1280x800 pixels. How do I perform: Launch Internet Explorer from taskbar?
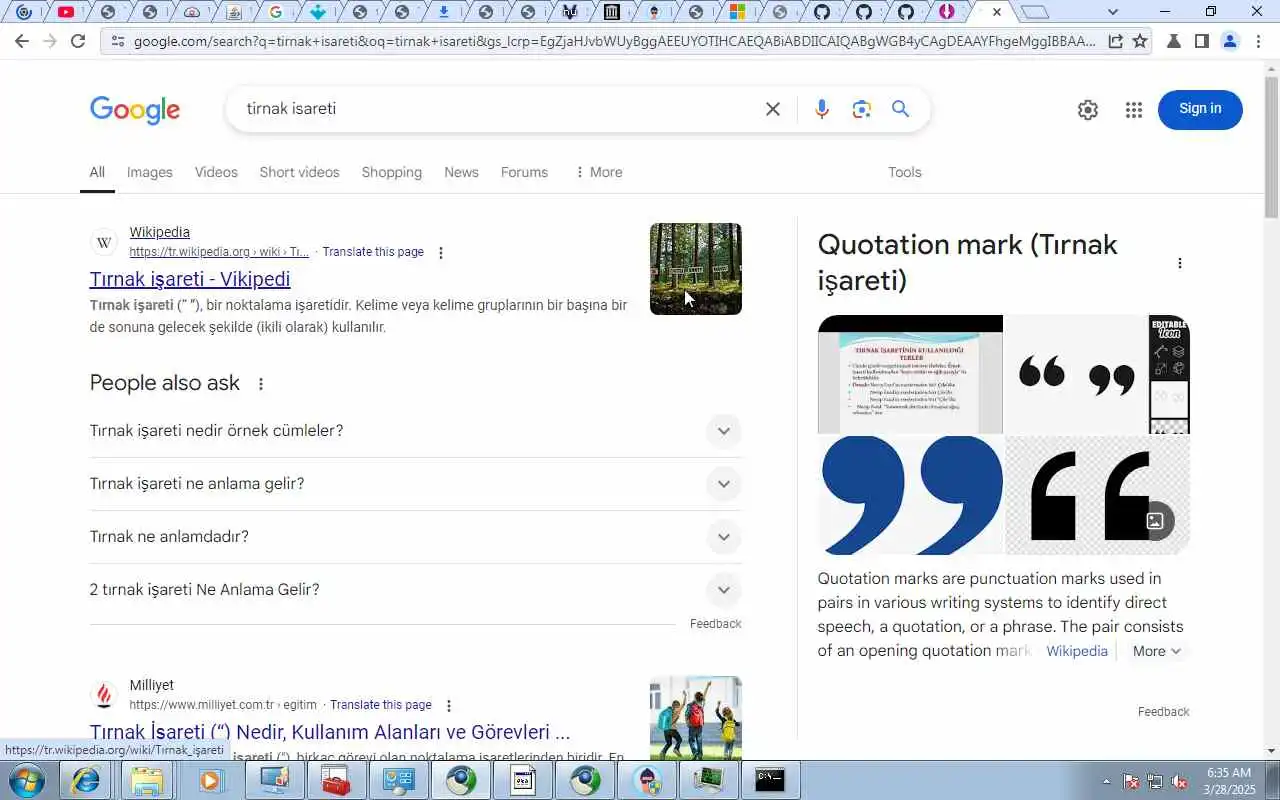(86, 780)
